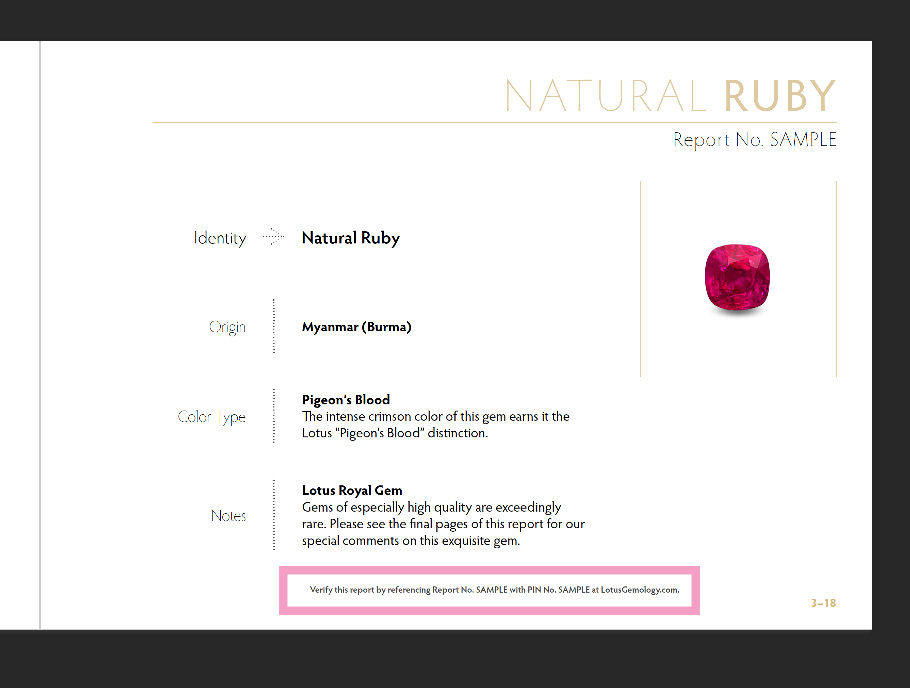This screenshot has width=910, height=688.
Task: Click the 'Notes' label
Action: (228, 516)
